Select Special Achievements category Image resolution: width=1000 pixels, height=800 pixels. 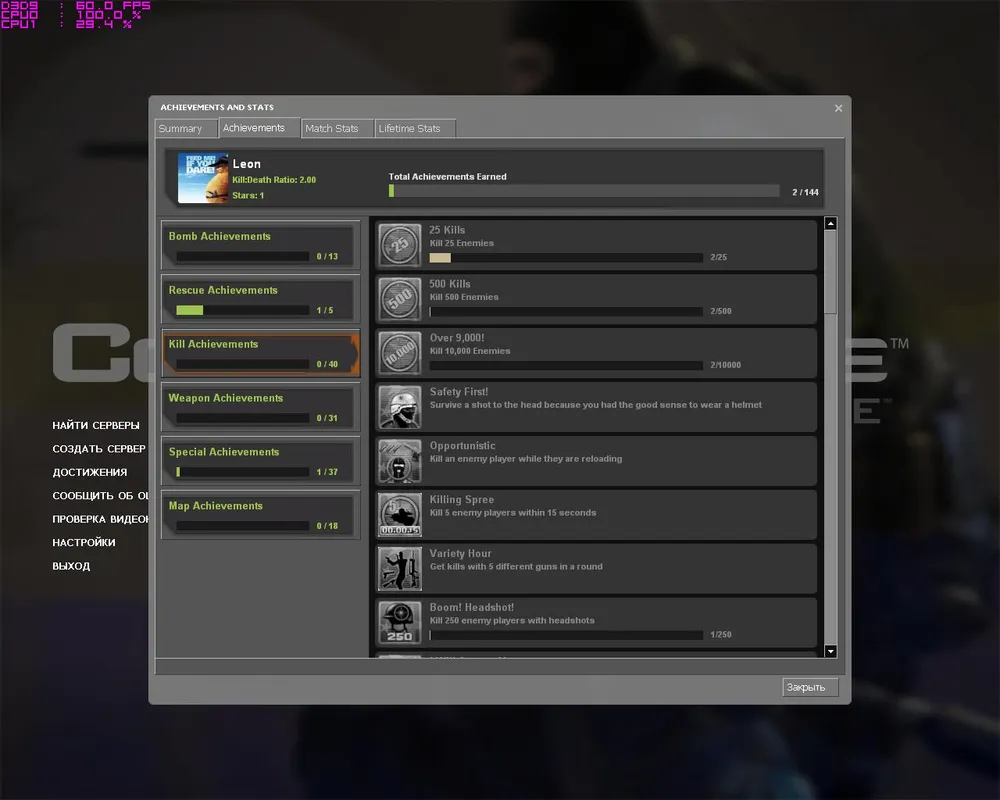coord(260,461)
